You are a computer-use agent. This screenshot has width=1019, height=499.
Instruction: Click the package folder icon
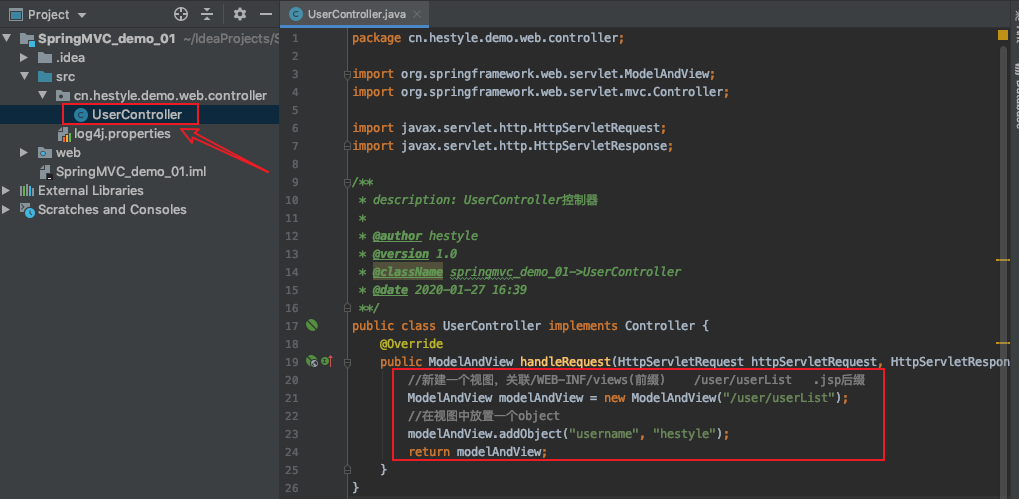[64, 96]
